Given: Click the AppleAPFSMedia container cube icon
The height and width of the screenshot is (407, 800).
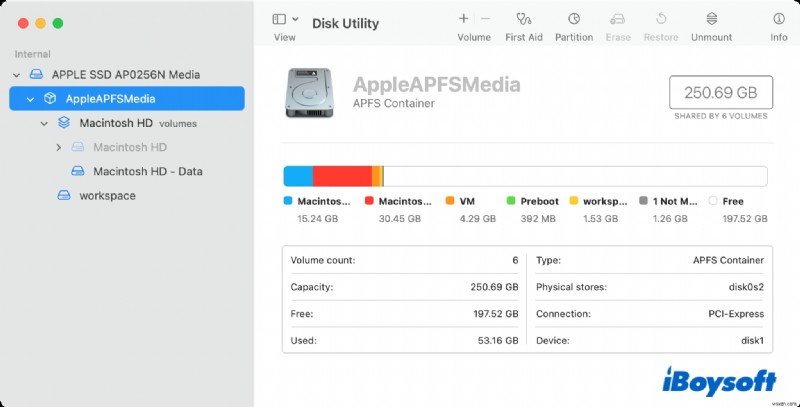Looking at the screenshot, I should 49,98.
